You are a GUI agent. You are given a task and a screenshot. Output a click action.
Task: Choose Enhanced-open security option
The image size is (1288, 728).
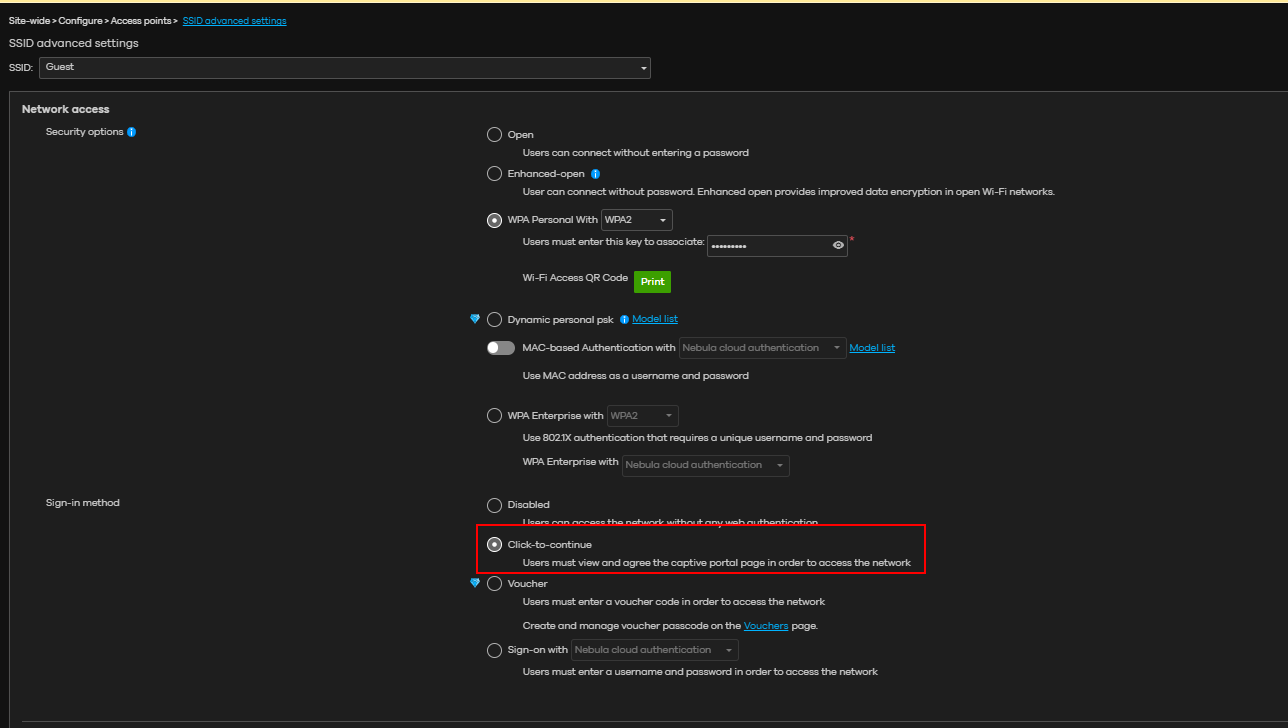pos(494,174)
